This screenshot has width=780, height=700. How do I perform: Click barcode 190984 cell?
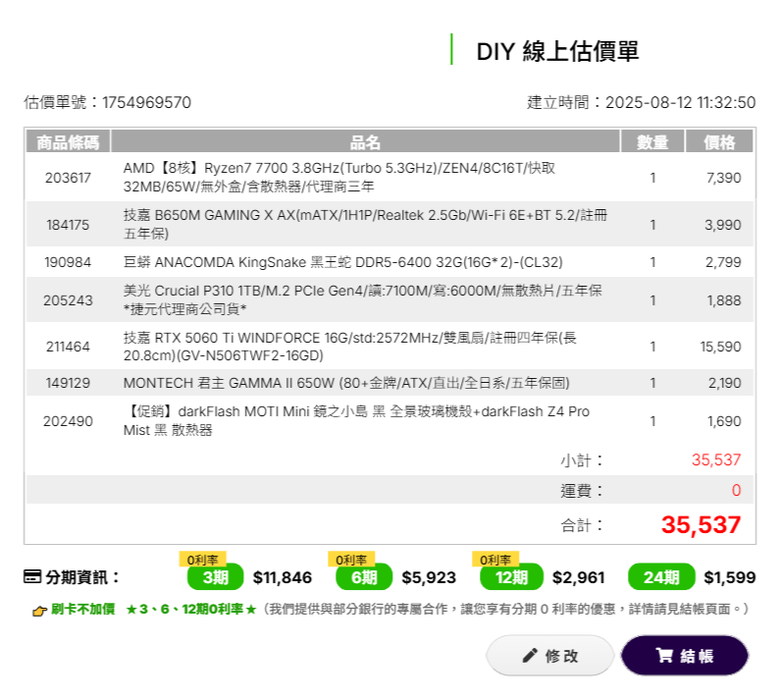(x=68, y=262)
